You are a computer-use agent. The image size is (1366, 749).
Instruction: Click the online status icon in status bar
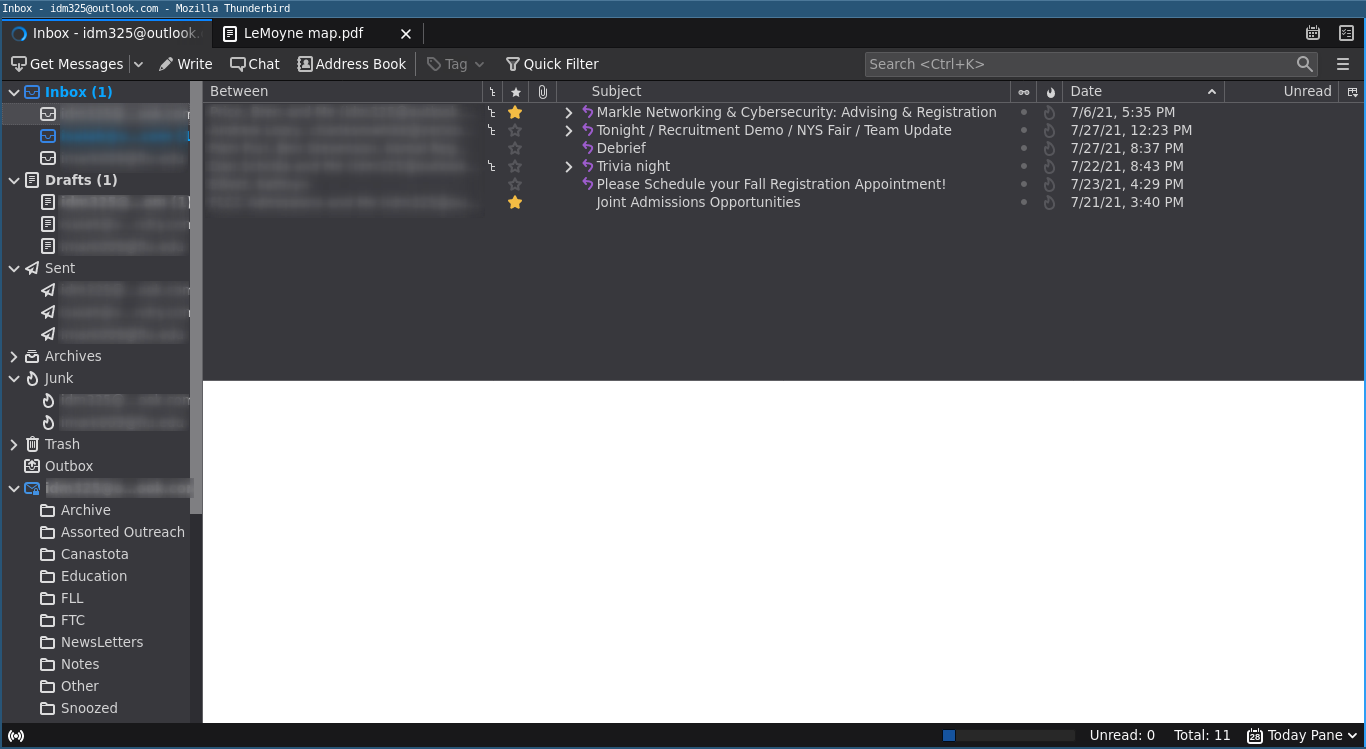(x=16, y=736)
